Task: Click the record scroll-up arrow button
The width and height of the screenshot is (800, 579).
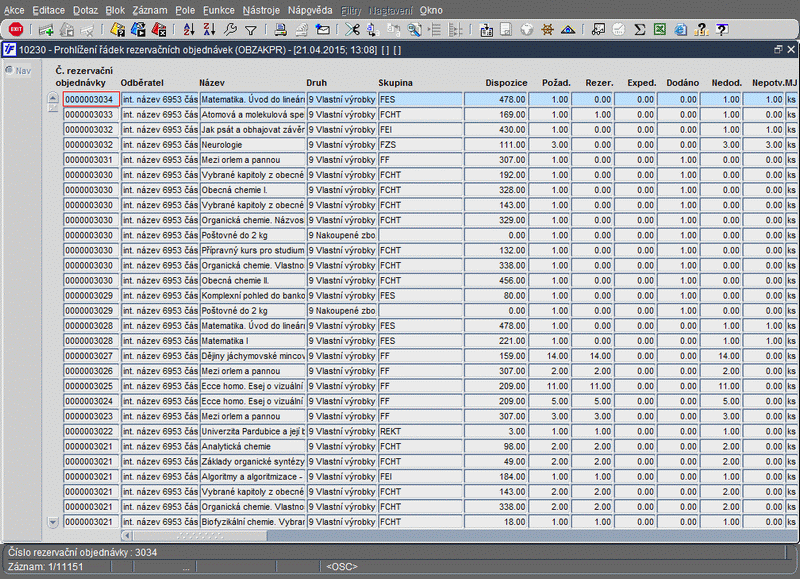Action: pos(53,98)
